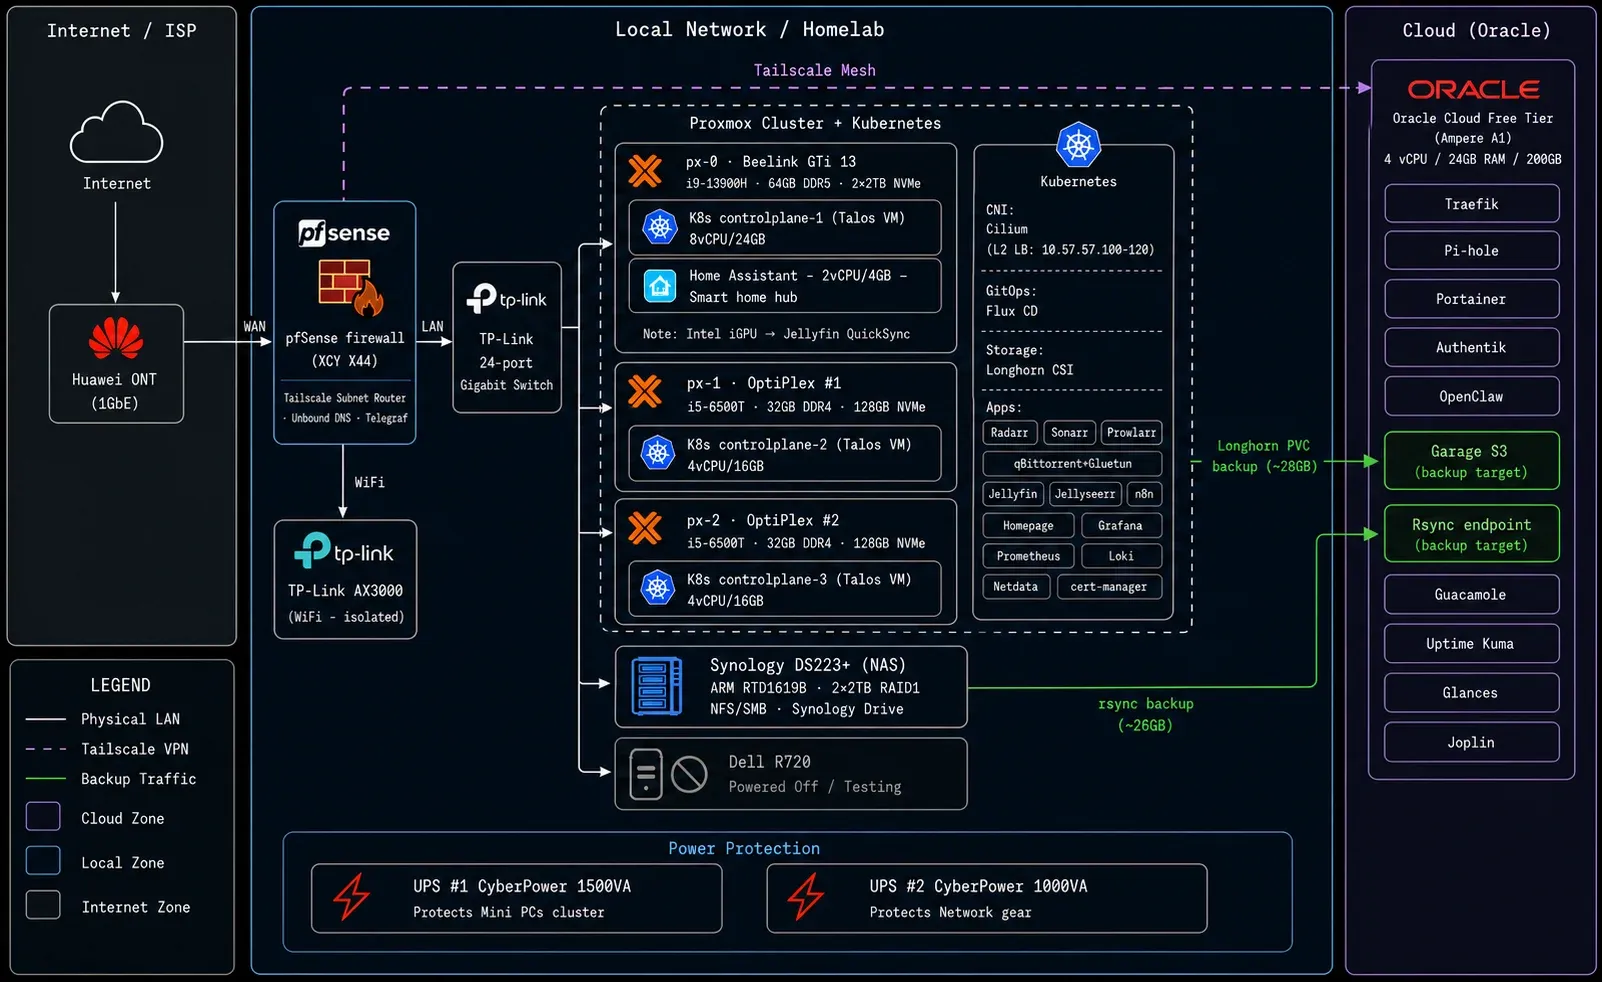
Task: Click Kubernetes icon beside controlplane-1
Action: coord(660,228)
